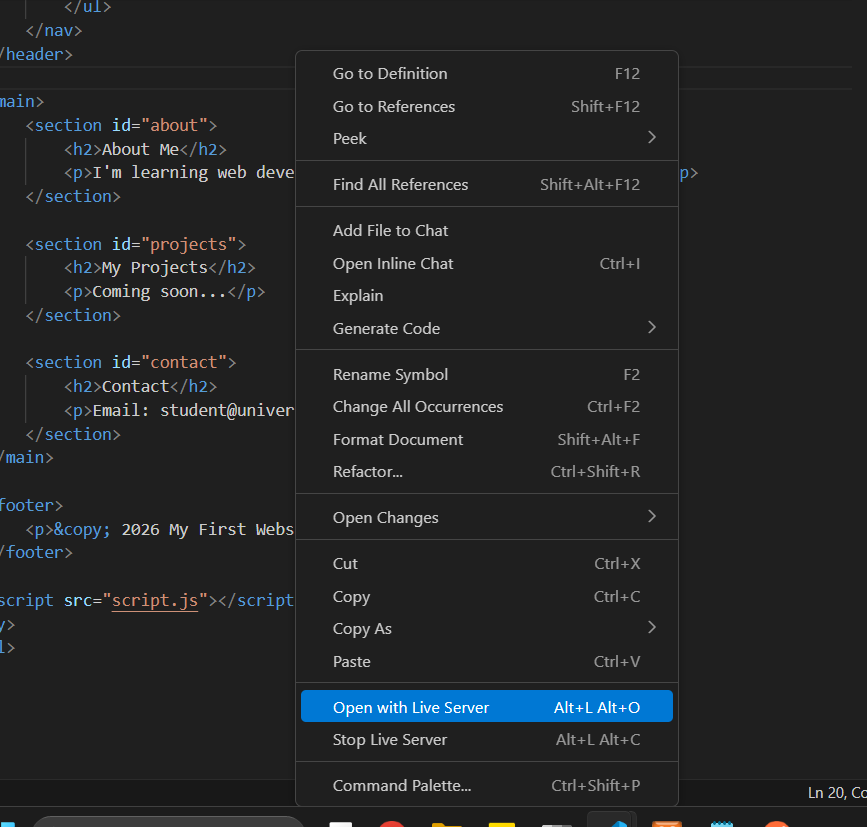Viewport: 867px width, 827px height.
Task: Click Find All References
Action: (x=400, y=185)
